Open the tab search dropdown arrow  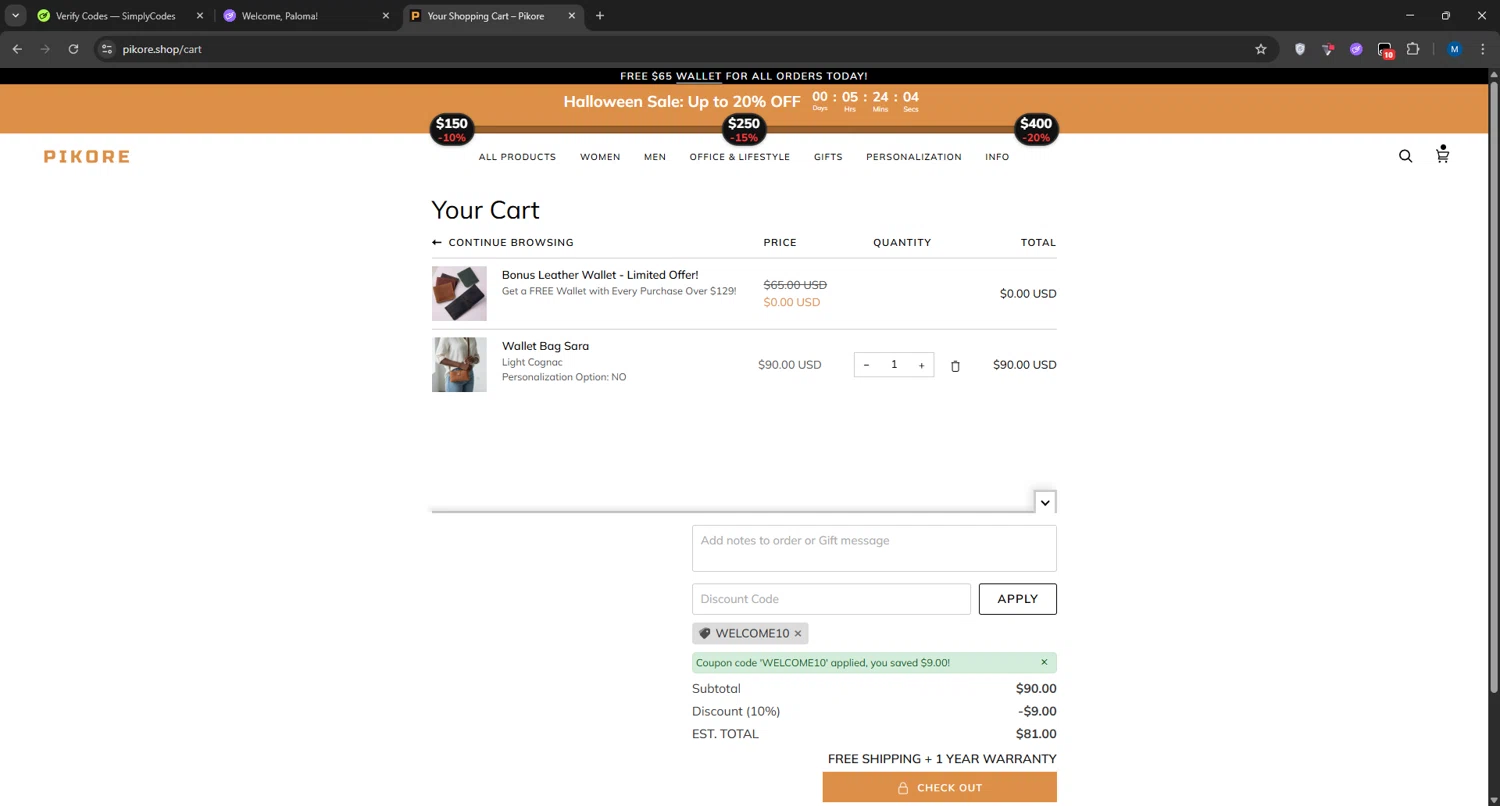click(16, 16)
